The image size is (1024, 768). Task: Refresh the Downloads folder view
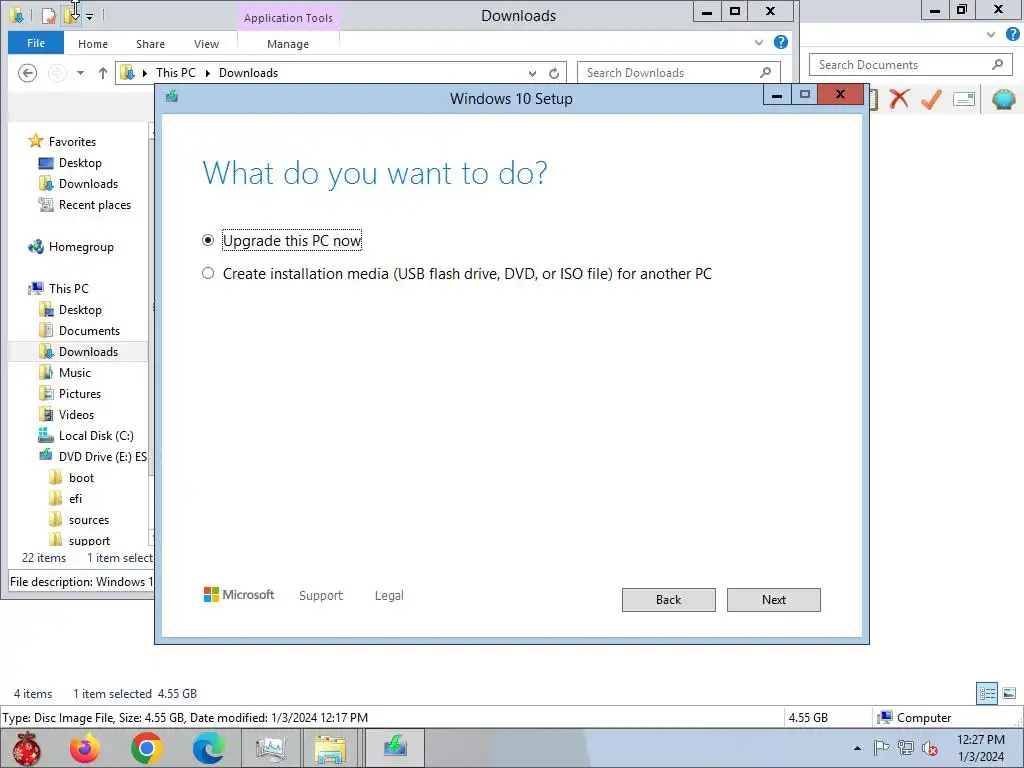[554, 73]
